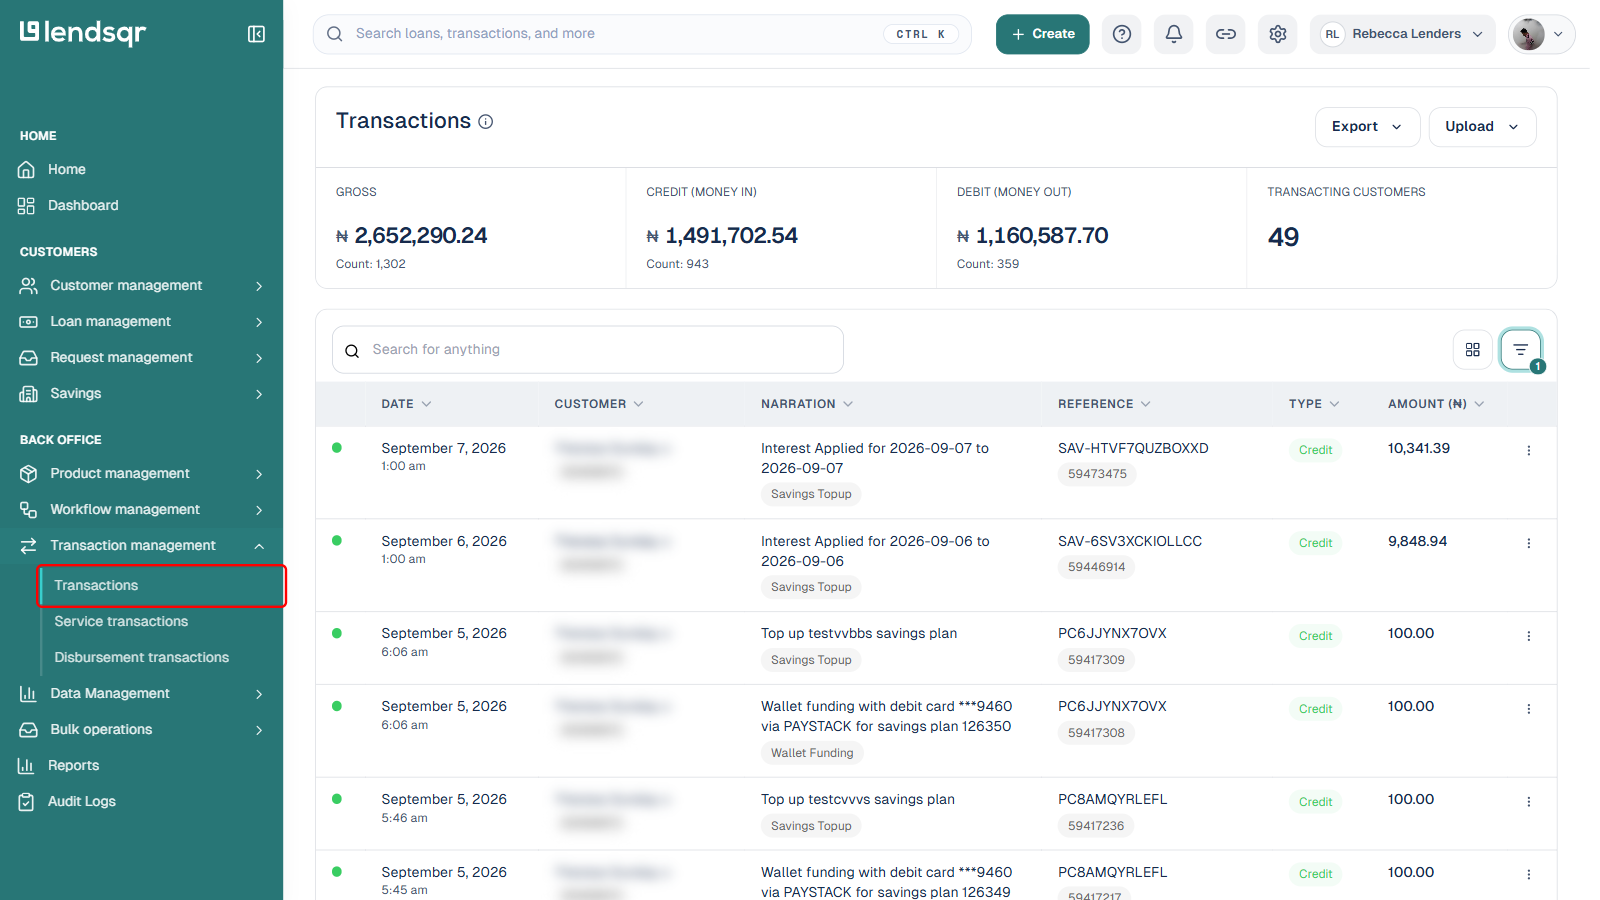Open the filter icon with badge
Viewport: 1600px width, 900px height.
point(1521,350)
